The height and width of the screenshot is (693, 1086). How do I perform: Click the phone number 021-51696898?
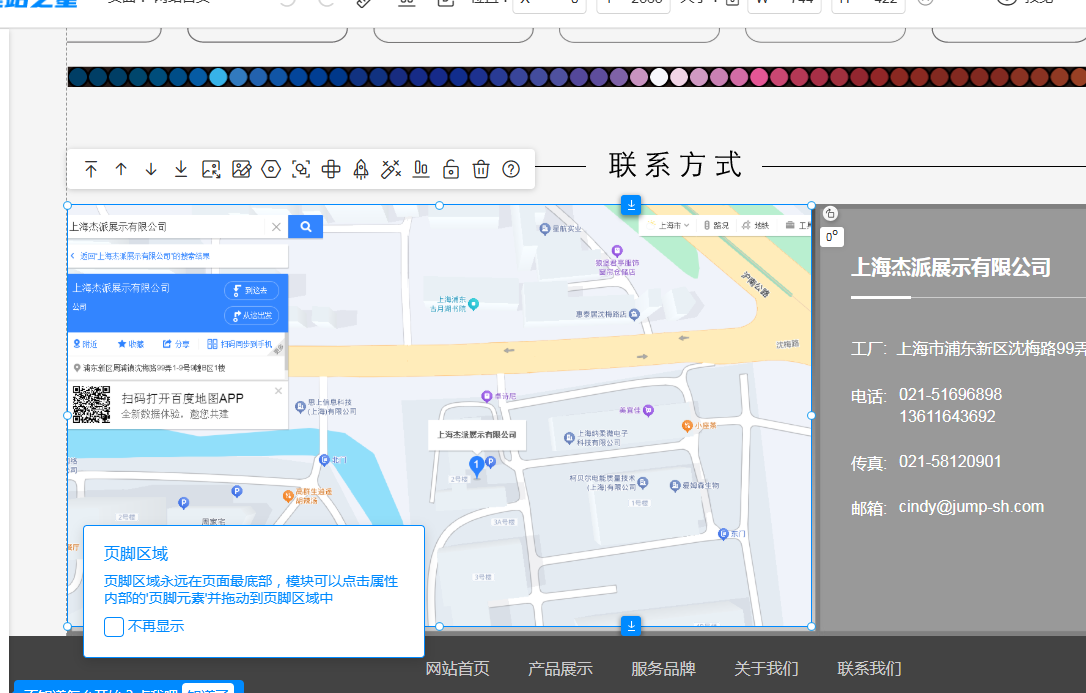pos(950,395)
